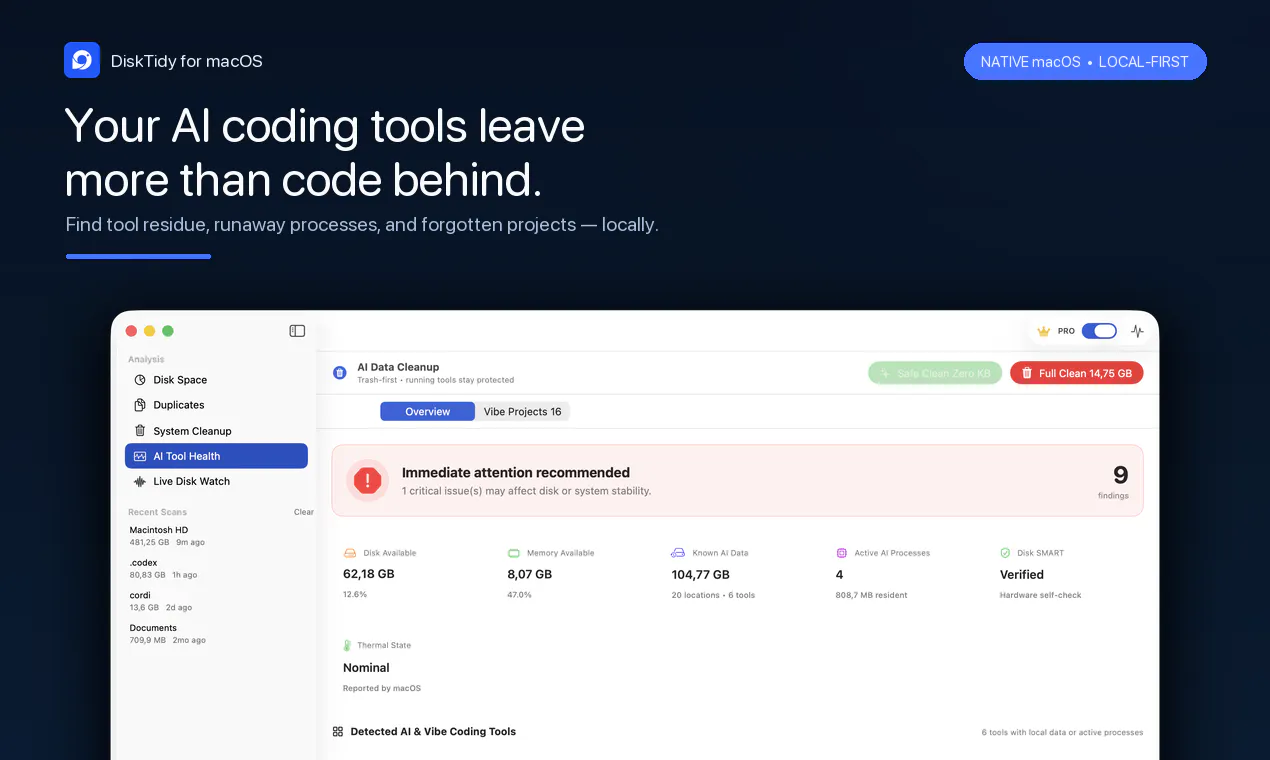Click the Disk Space pie chart icon
Screen dimensions: 1270x760
click(x=140, y=380)
